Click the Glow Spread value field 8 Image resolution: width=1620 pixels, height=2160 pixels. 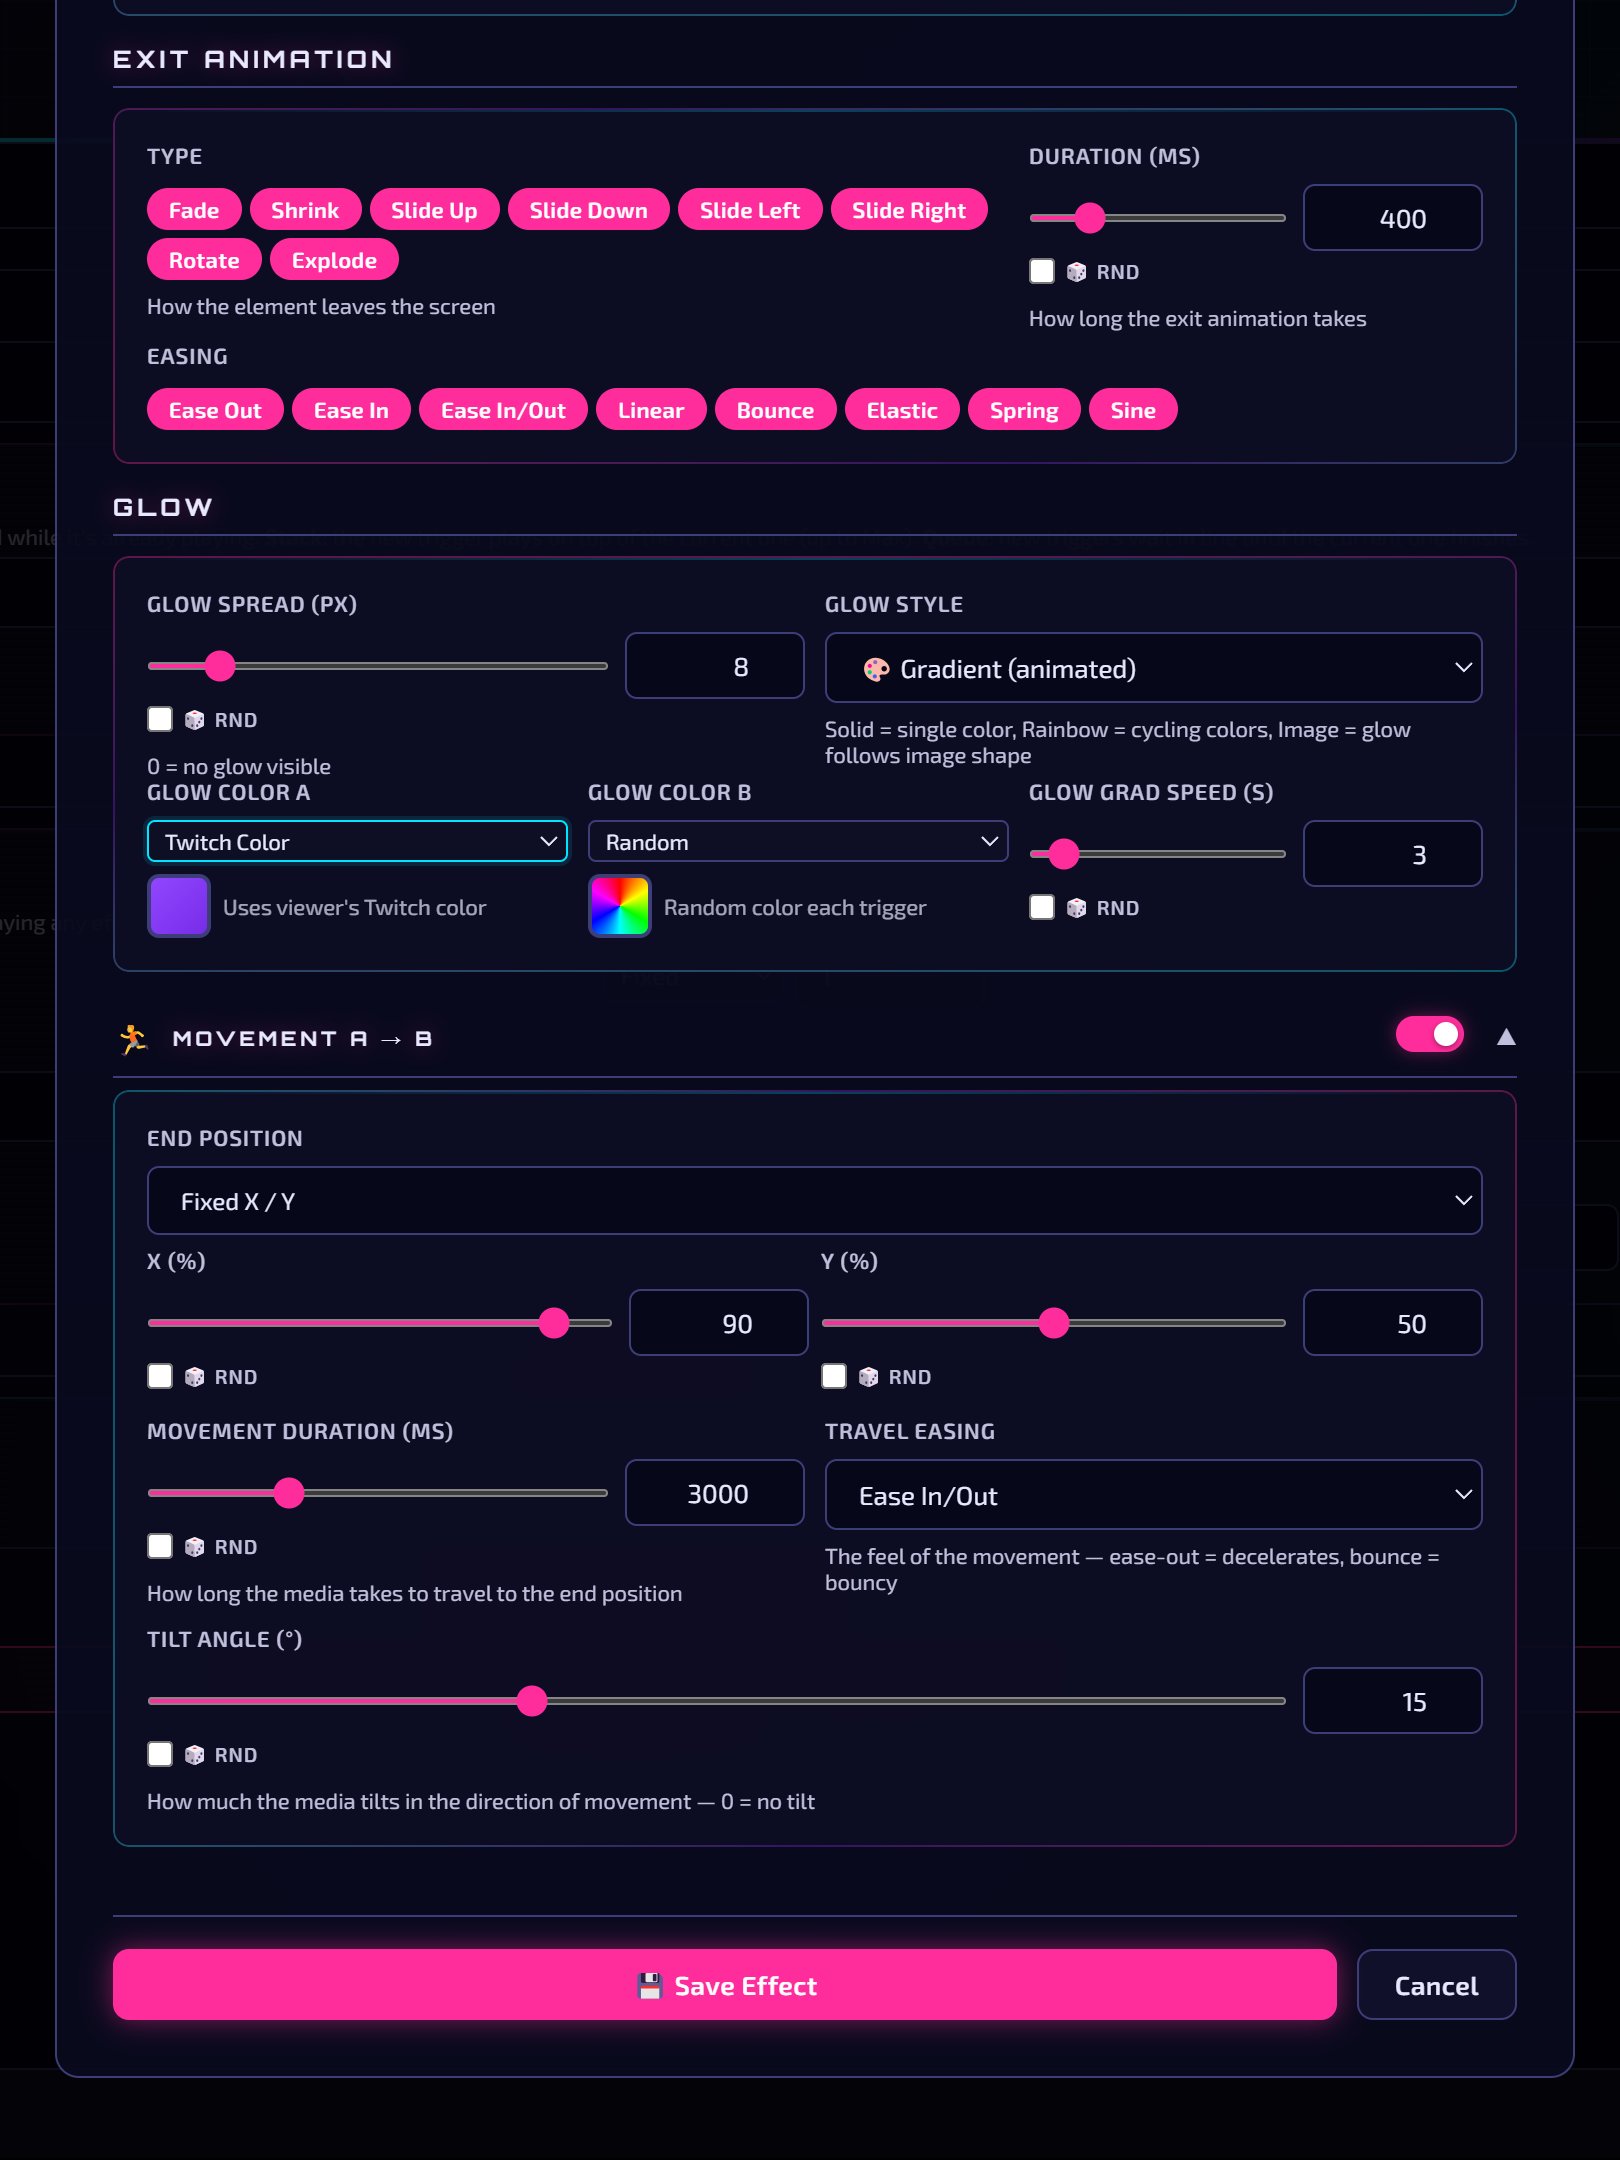[715, 666]
